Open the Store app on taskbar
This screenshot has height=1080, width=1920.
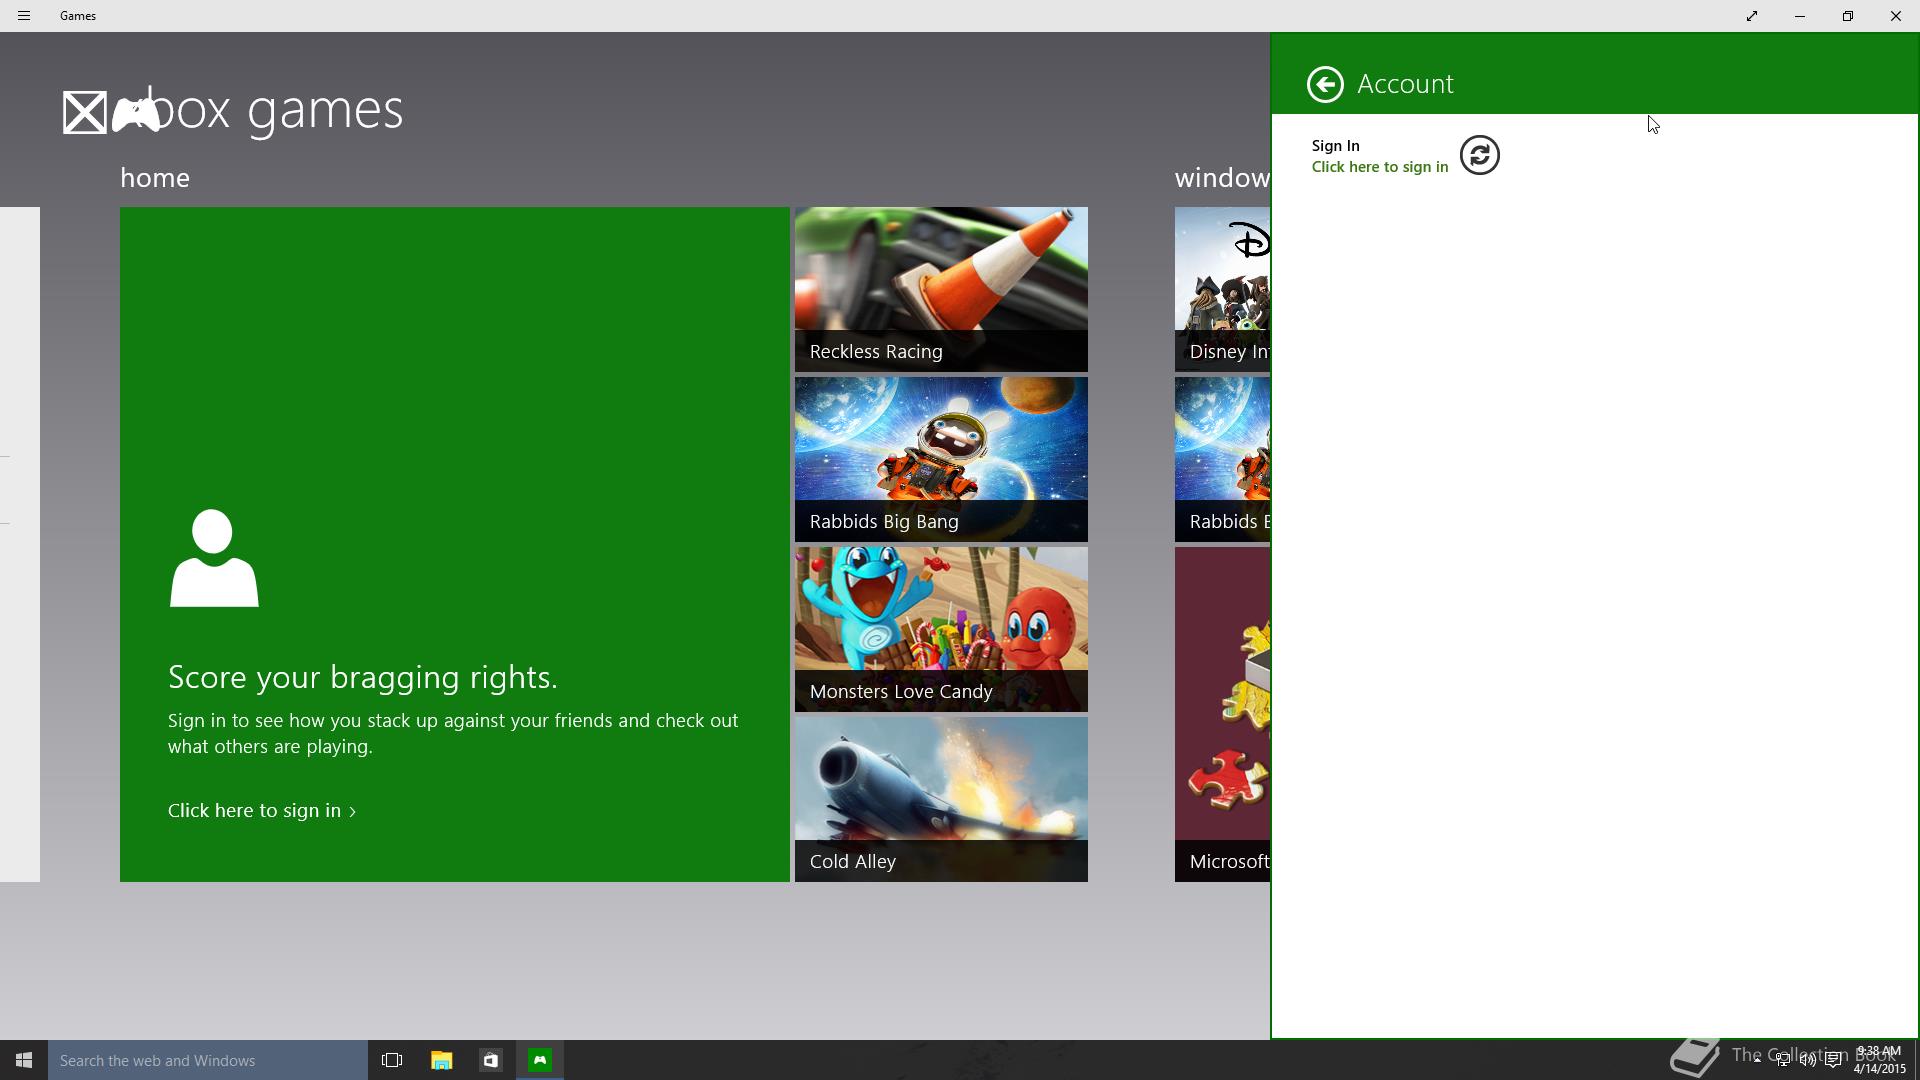pos(490,1060)
